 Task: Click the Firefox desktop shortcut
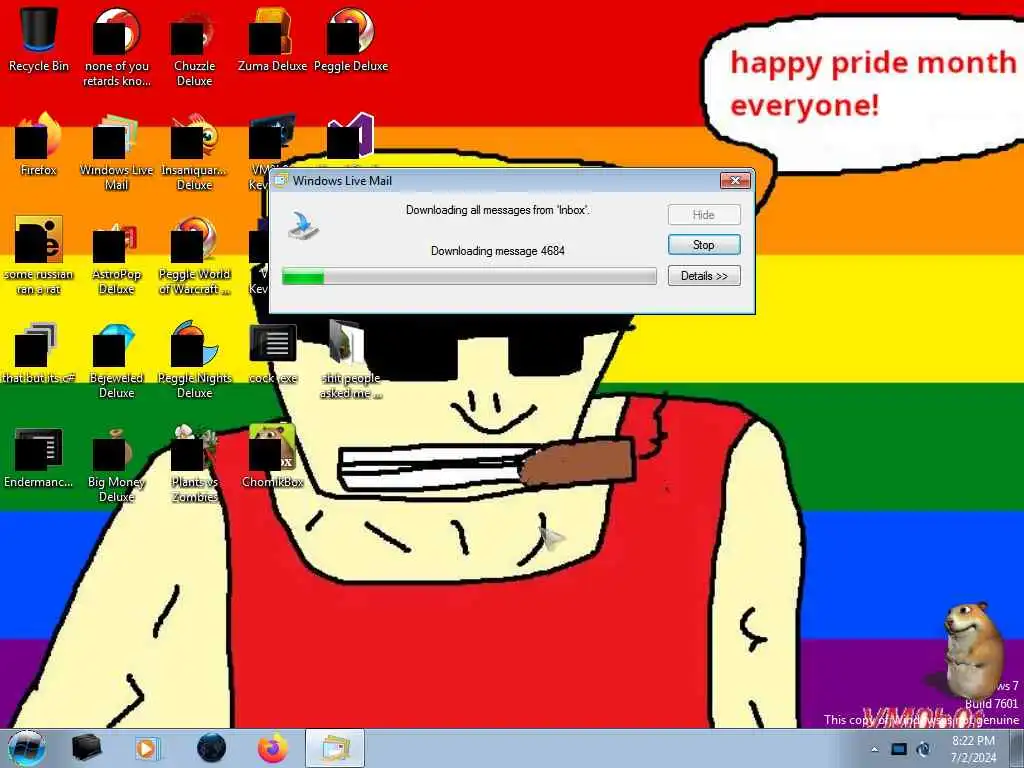click(39, 144)
